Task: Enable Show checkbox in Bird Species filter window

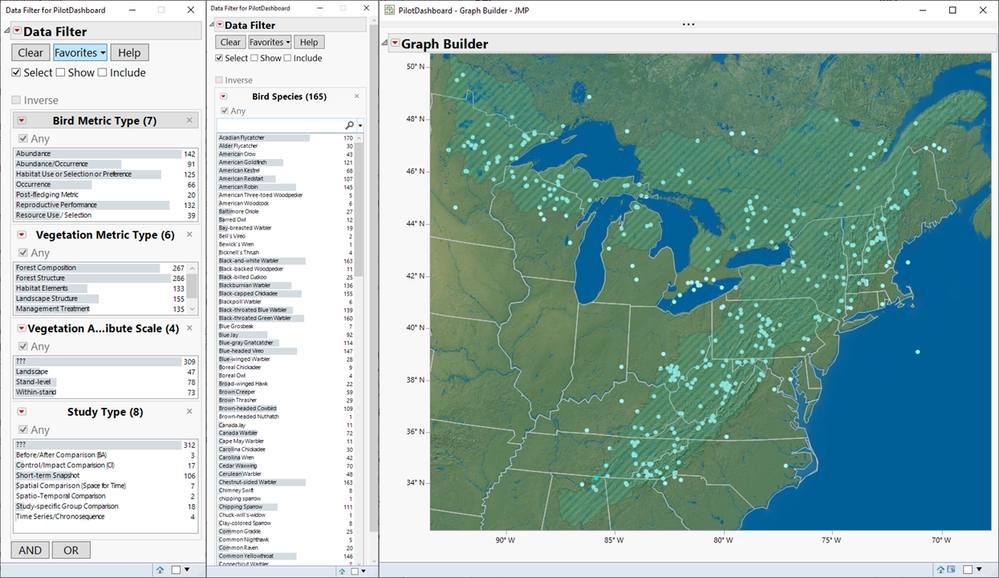Action: pyautogui.click(x=254, y=58)
